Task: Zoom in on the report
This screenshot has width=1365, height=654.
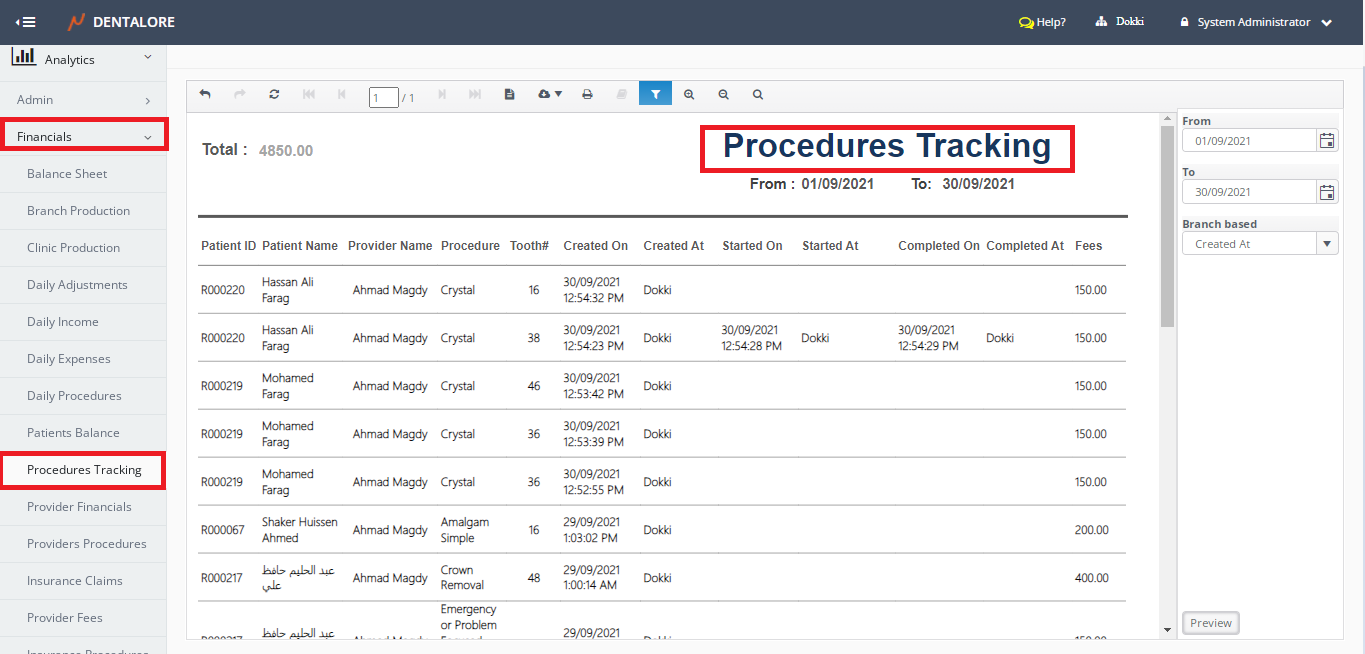Action: click(689, 94)
